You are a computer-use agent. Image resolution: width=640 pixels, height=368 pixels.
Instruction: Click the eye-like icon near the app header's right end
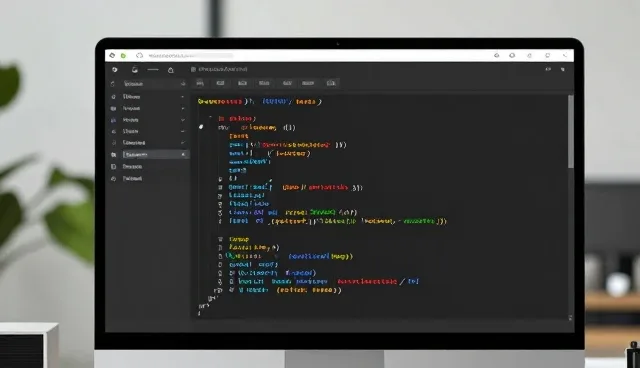coord(548,69)
